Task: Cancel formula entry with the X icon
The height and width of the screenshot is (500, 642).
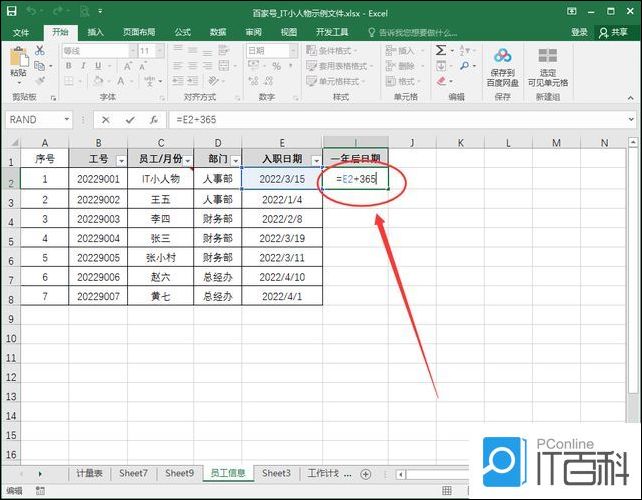Action: point(106,119)
